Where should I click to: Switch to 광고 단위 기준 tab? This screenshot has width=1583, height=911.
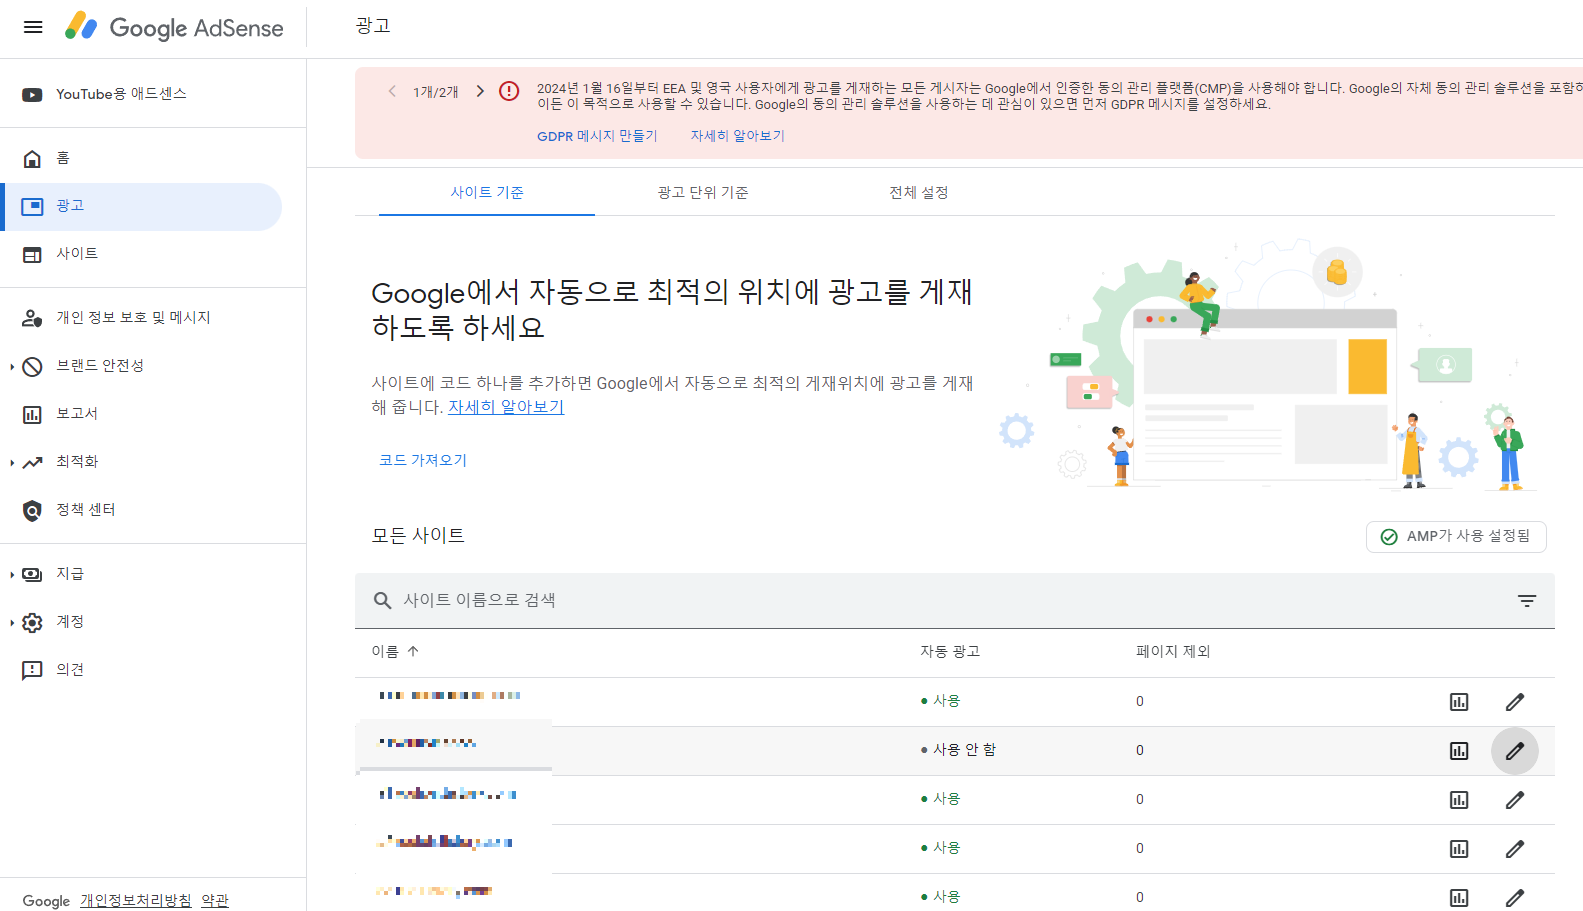703,193
